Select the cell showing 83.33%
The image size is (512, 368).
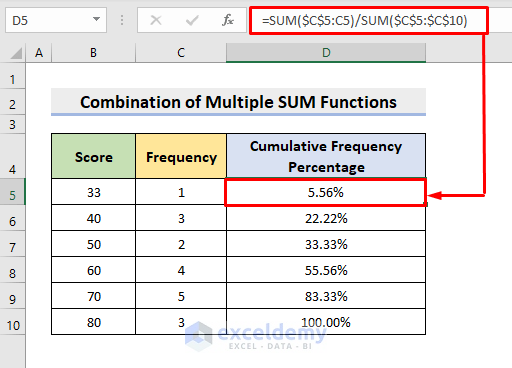[x=326, y=296]
